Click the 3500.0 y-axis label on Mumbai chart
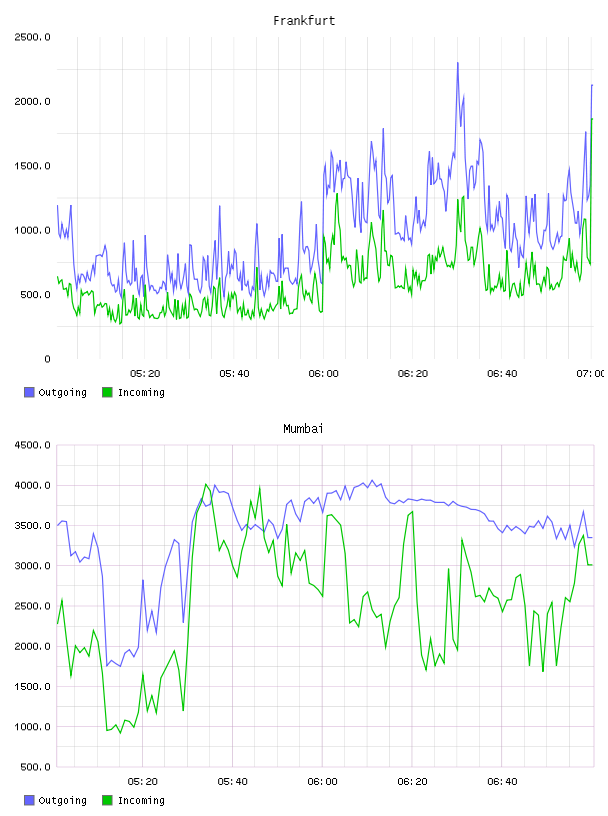 coord(32,526)
